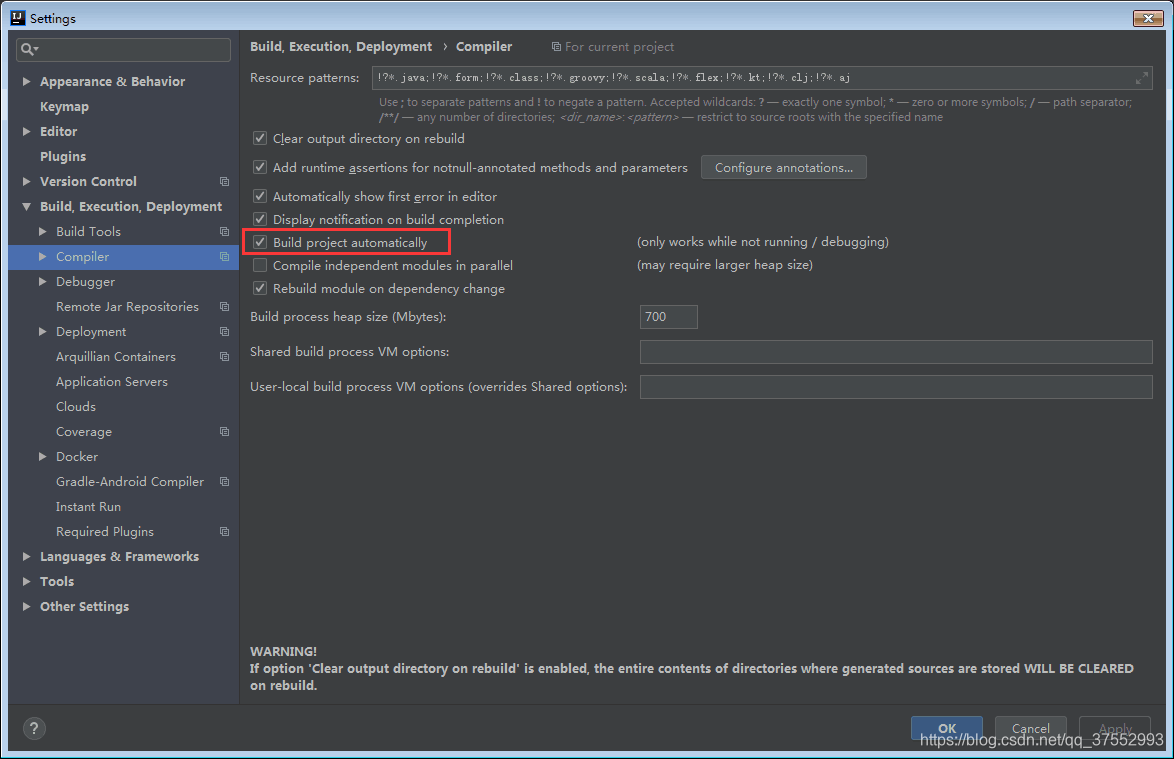Toggle Automatically show first error in editor

coord(260,196)
